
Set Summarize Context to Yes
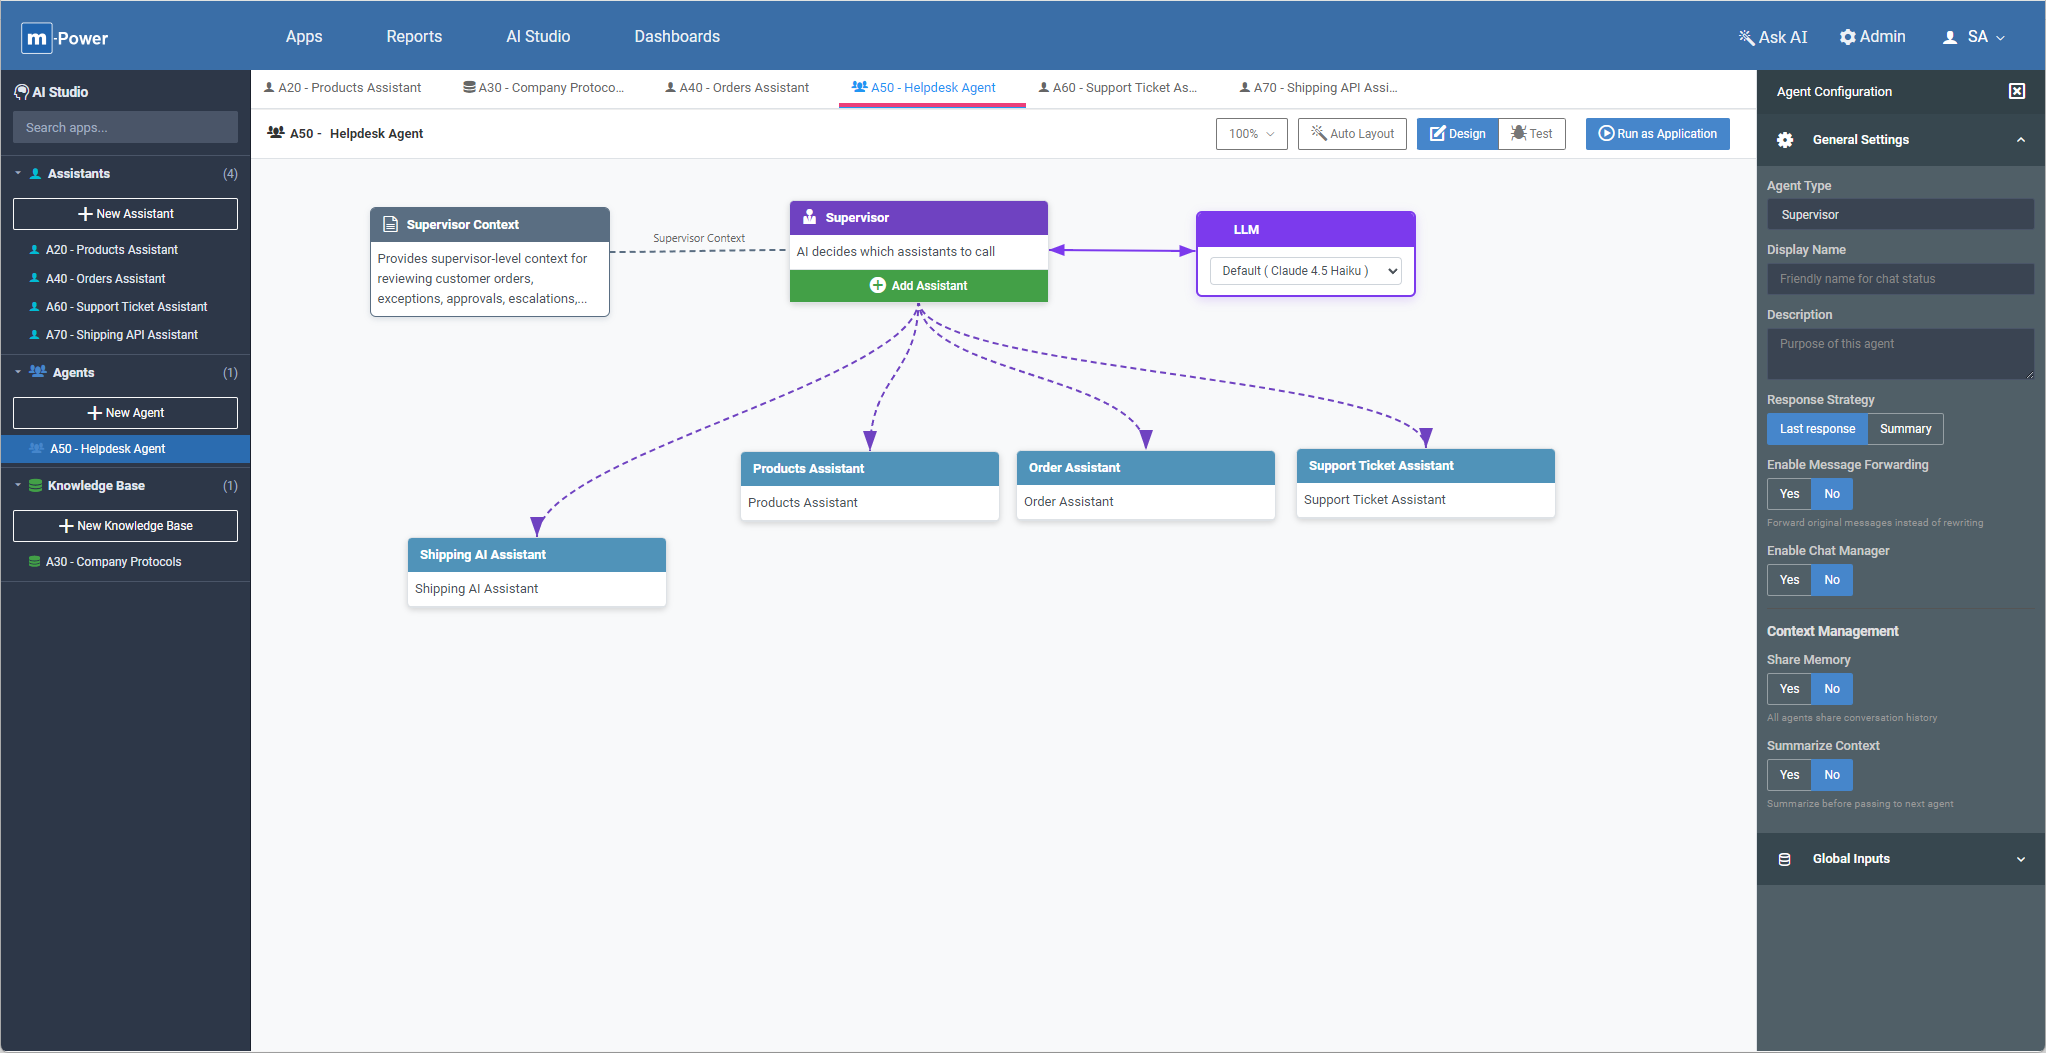pyautogui.click(x=1789, y=775)
